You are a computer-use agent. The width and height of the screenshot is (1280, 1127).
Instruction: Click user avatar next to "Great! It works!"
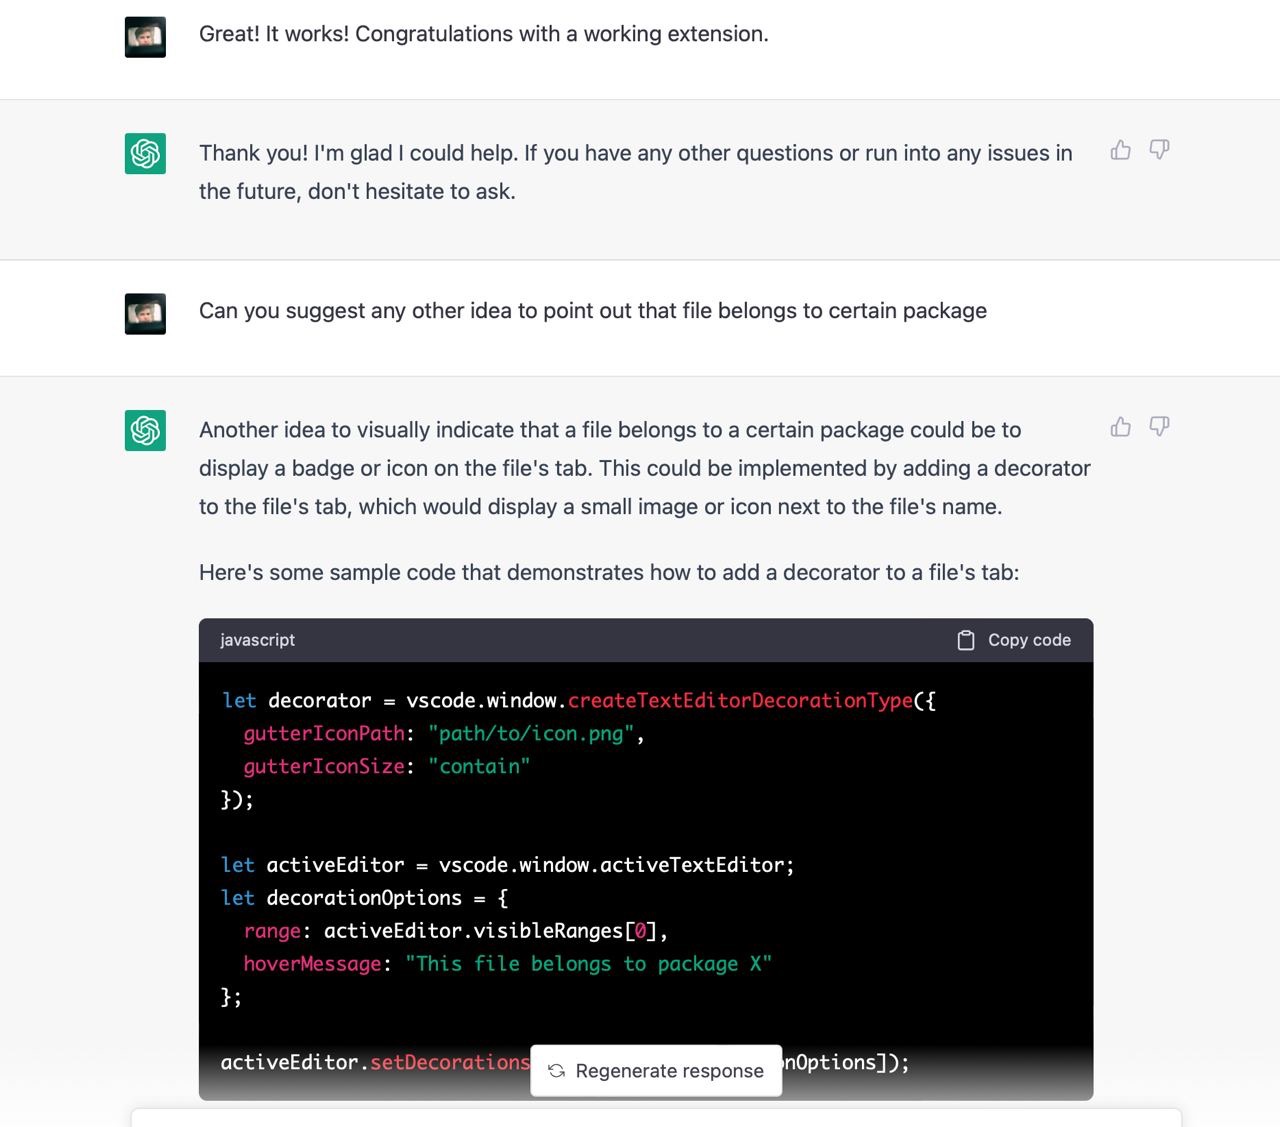tap(145, 38)
